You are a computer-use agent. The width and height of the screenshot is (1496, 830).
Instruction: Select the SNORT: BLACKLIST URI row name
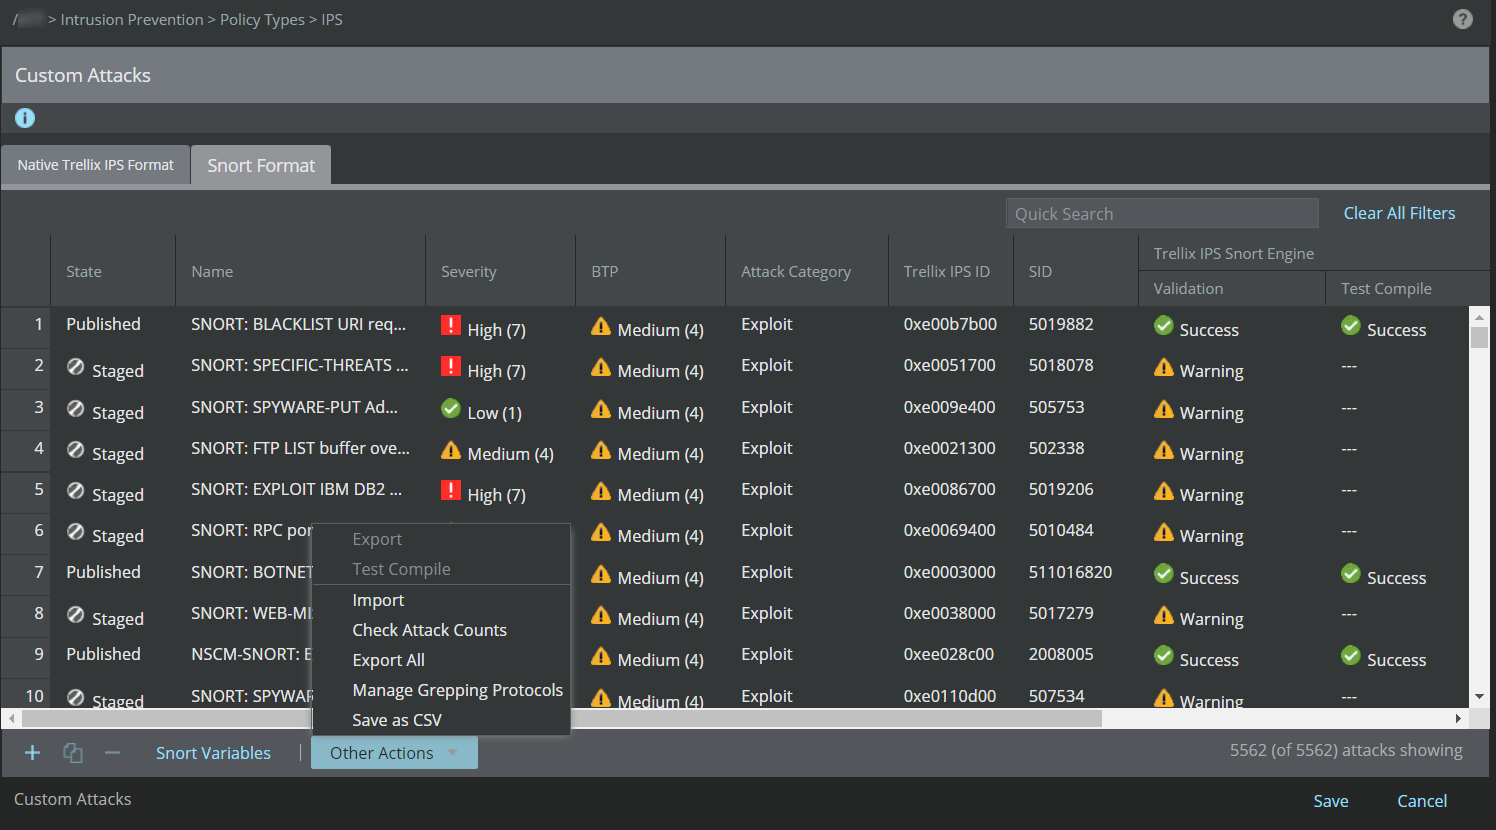pos(299,324)
